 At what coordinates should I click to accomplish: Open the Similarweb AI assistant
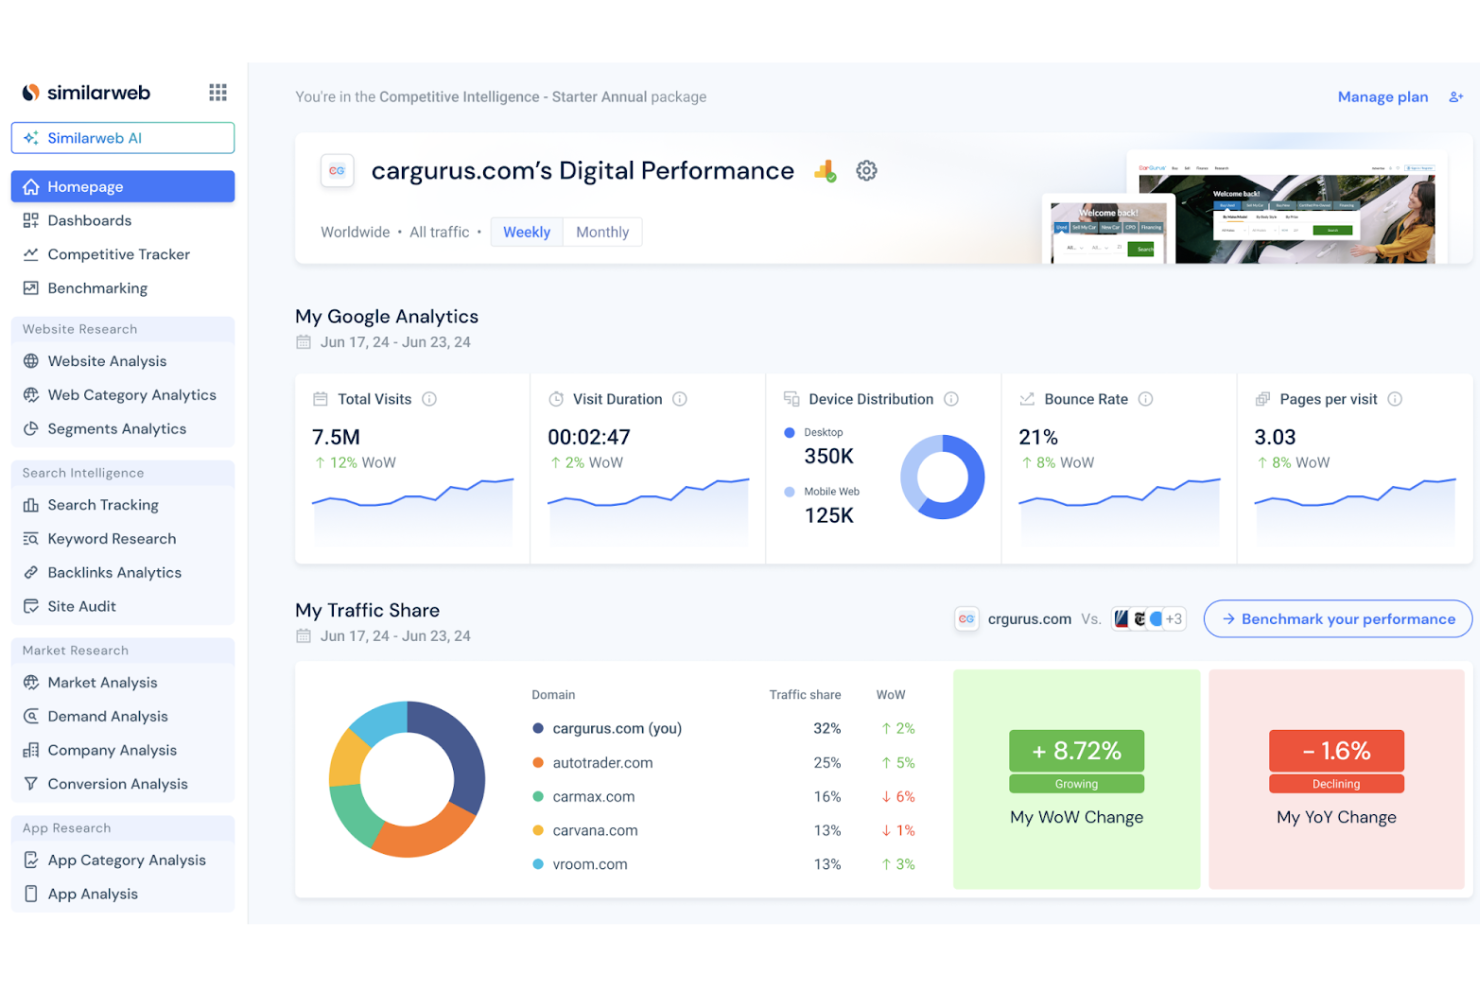122,138
